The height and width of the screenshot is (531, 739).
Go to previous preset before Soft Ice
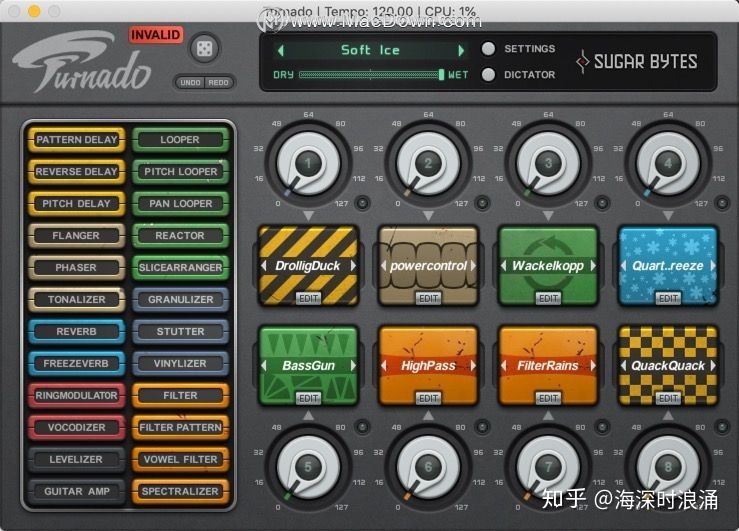point(281,50)
